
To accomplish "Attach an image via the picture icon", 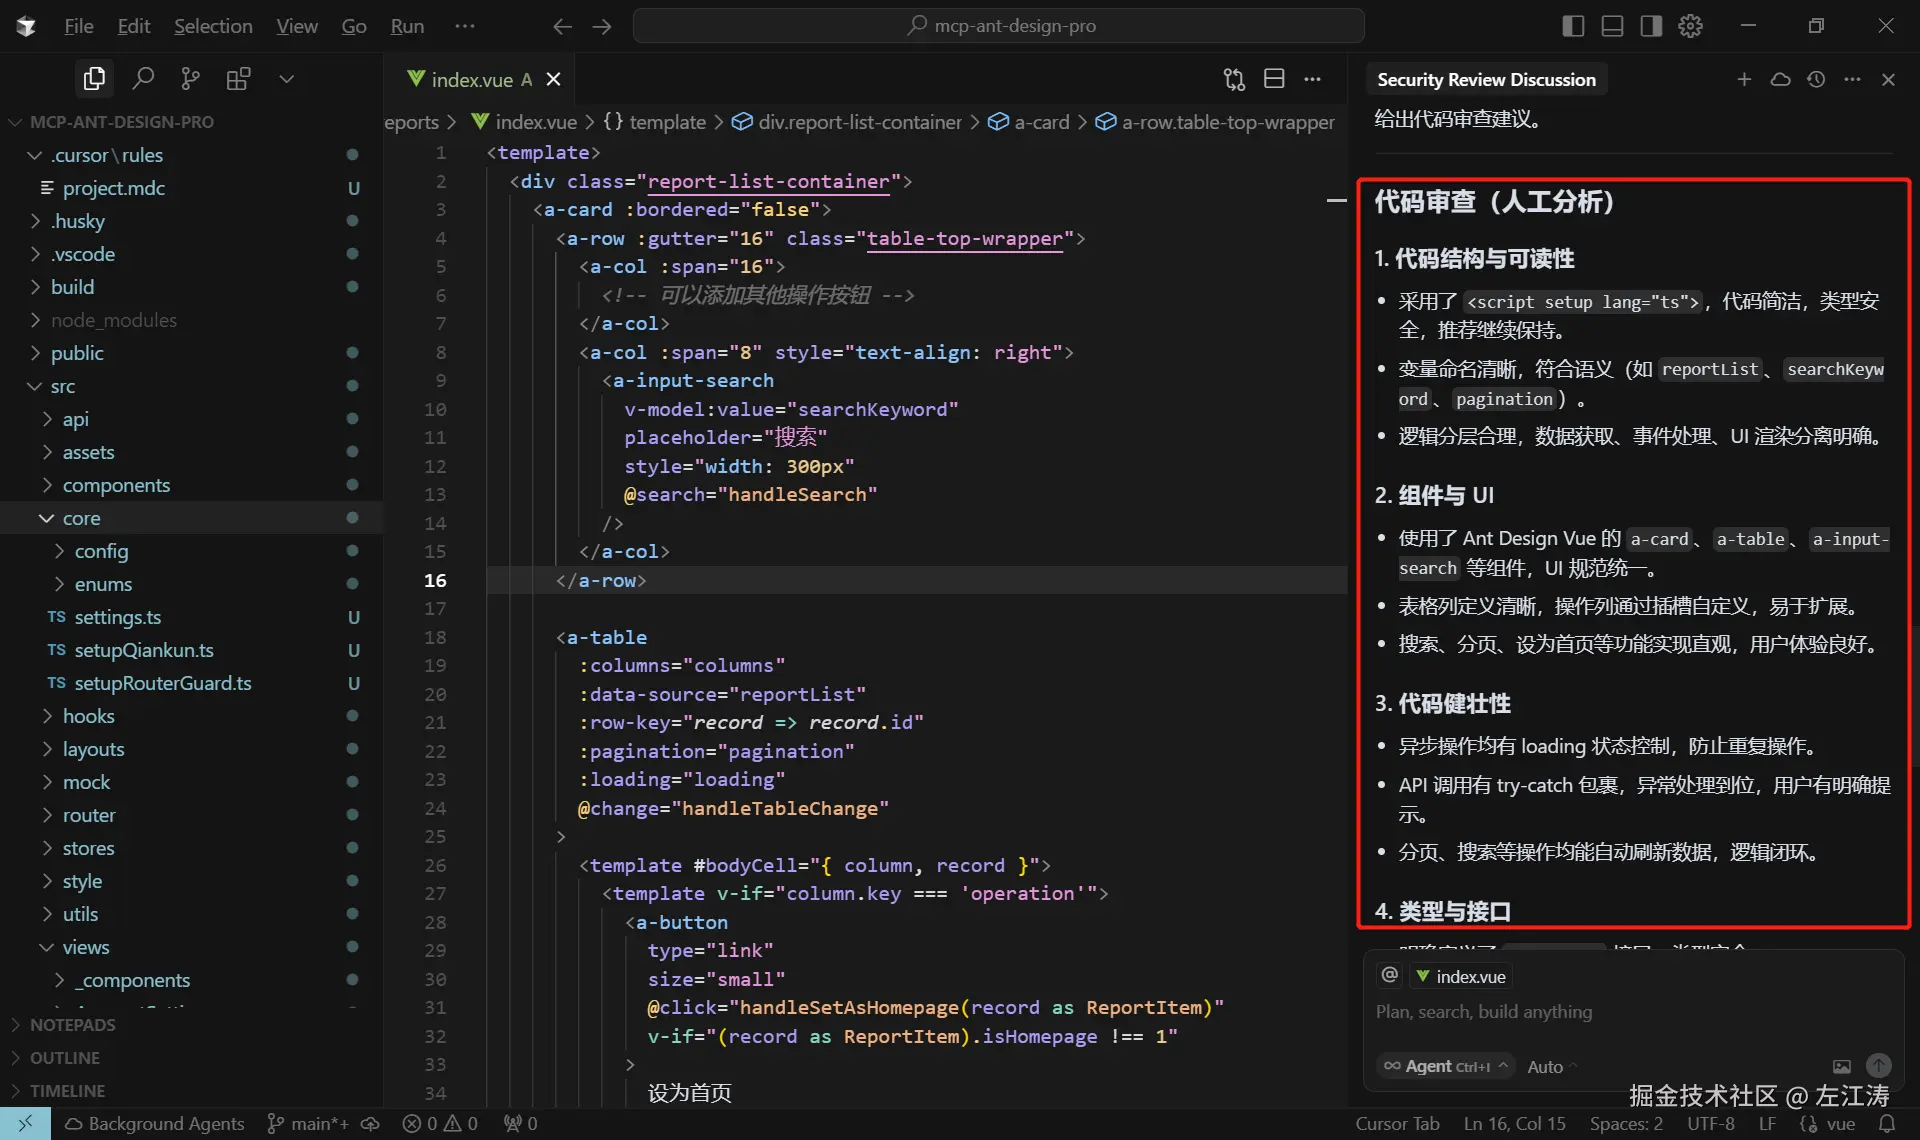I will [1840, 1066].
